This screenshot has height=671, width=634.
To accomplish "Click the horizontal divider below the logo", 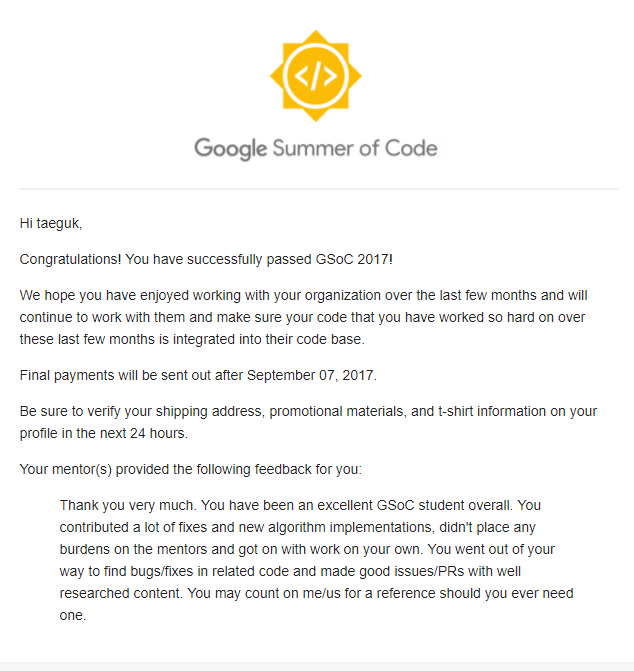I will tap(317, 188).
